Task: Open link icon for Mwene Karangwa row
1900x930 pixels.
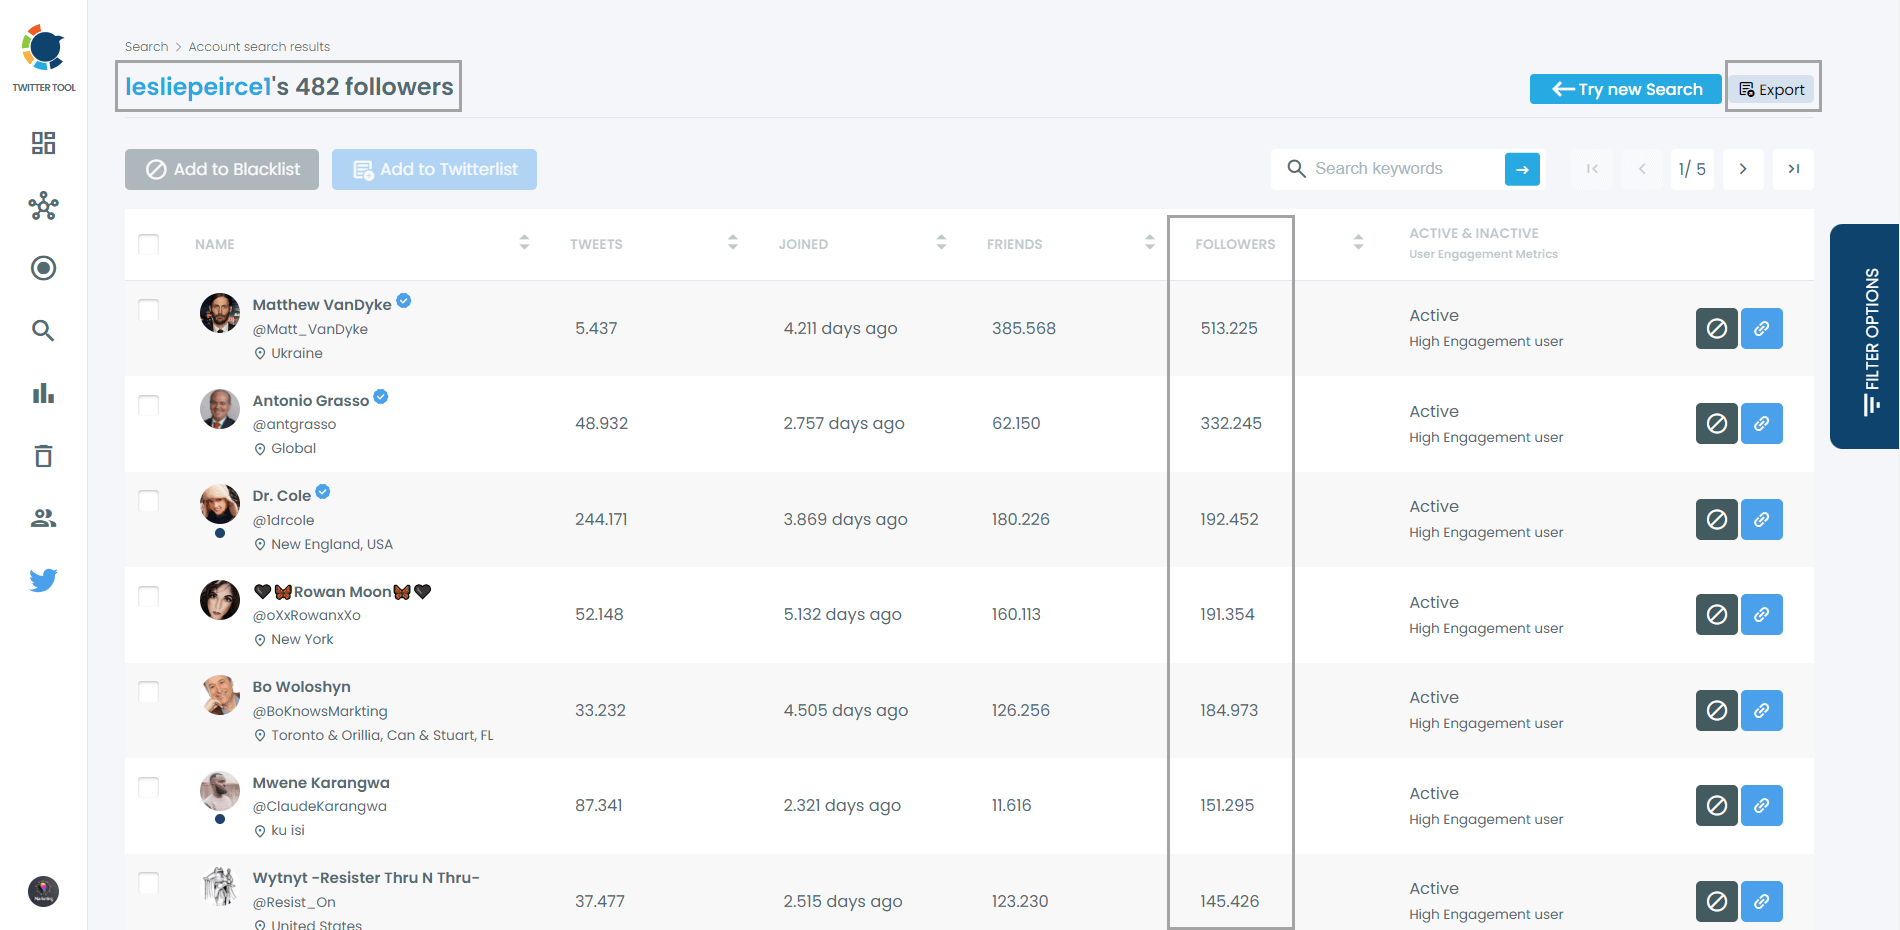Action: point(1762,805)
